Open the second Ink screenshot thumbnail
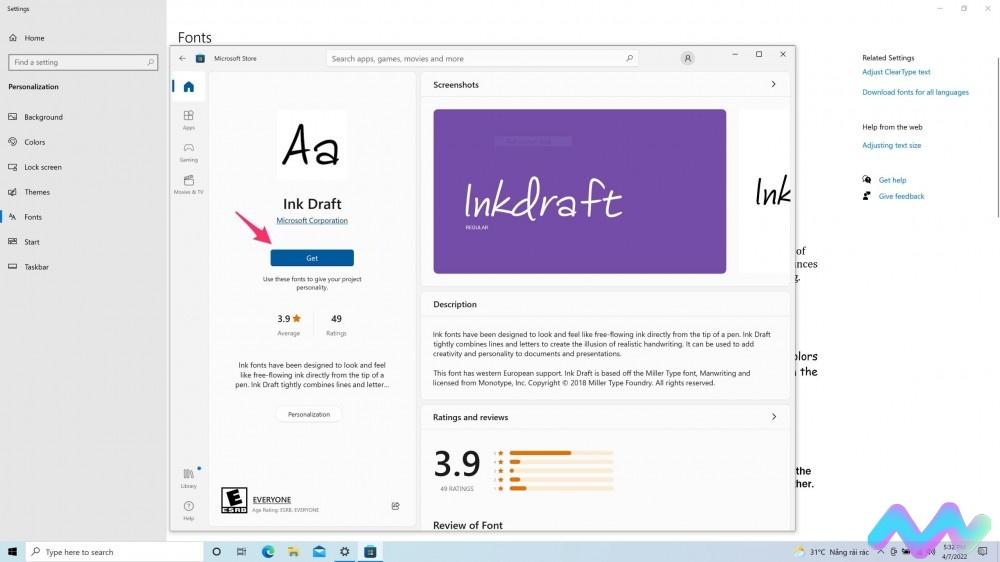Image resolution: width=1000 pixels, height=562 pixels. click(765, 191)
